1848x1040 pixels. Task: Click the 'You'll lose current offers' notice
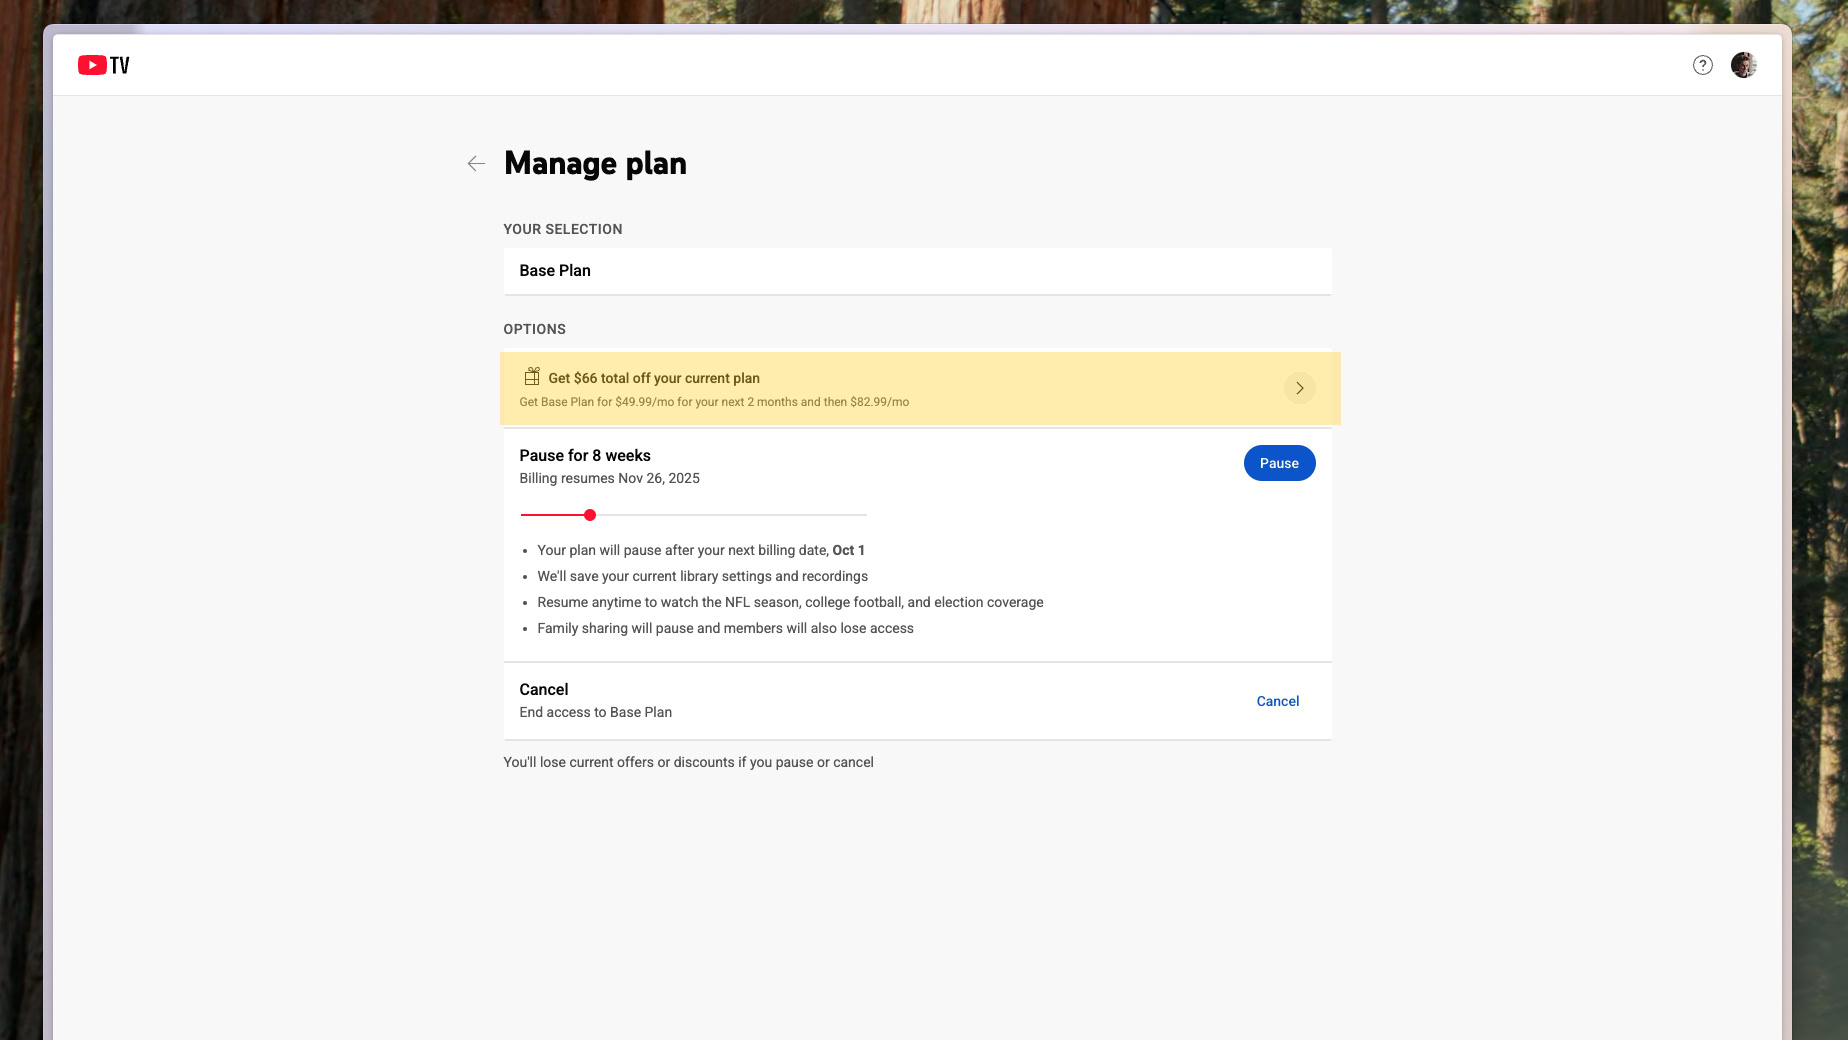pyautogui.click(x=688, y=762)
